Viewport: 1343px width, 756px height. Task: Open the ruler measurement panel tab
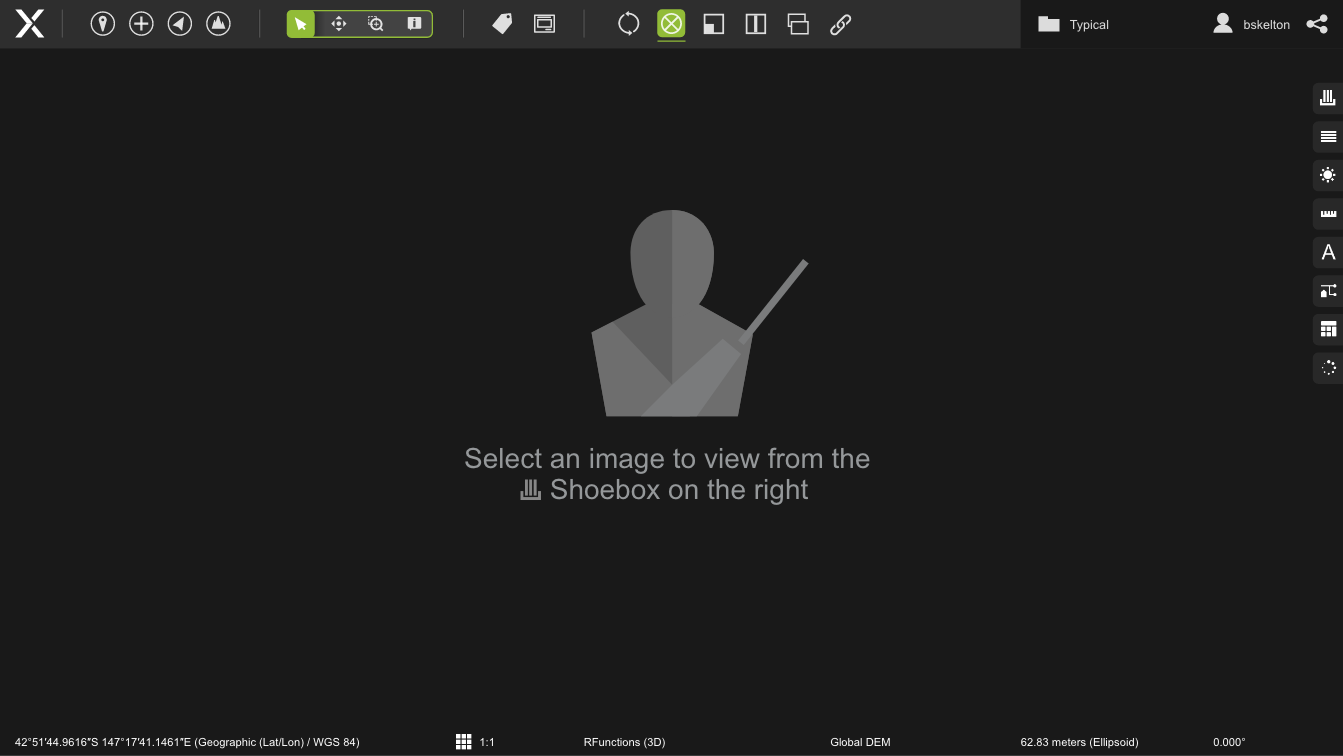1328,213
